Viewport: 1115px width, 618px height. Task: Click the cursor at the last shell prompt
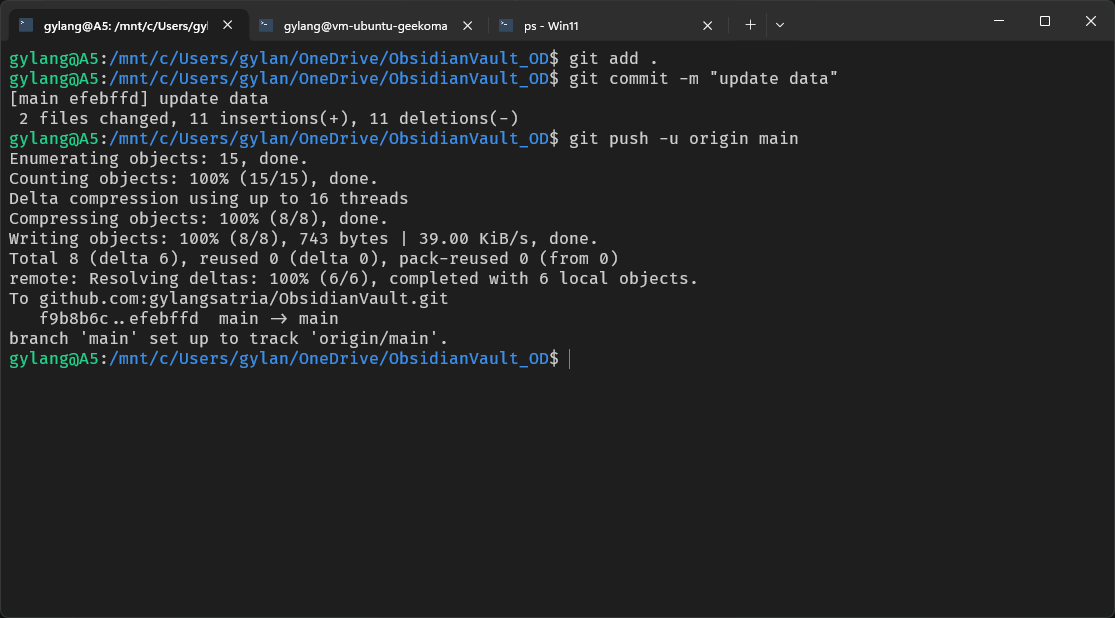point(569,358)
